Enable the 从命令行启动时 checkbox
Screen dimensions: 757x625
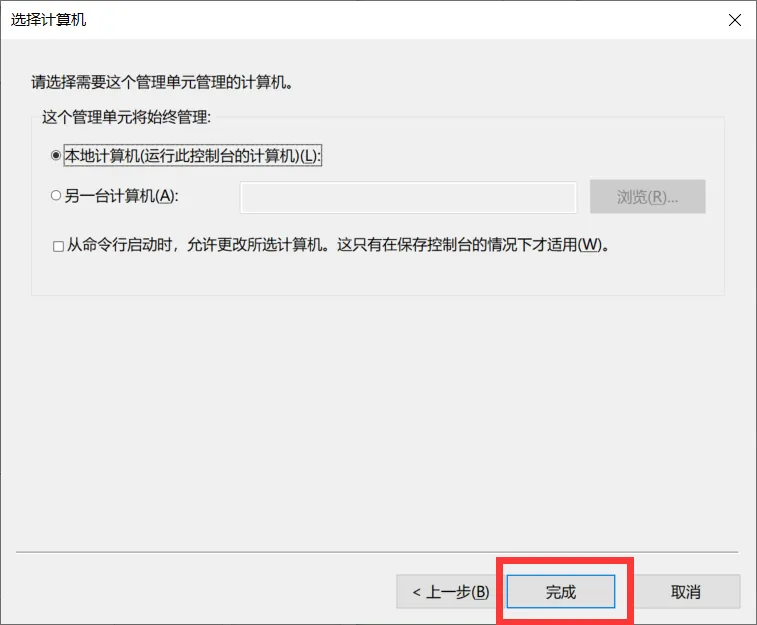[58, 246]
